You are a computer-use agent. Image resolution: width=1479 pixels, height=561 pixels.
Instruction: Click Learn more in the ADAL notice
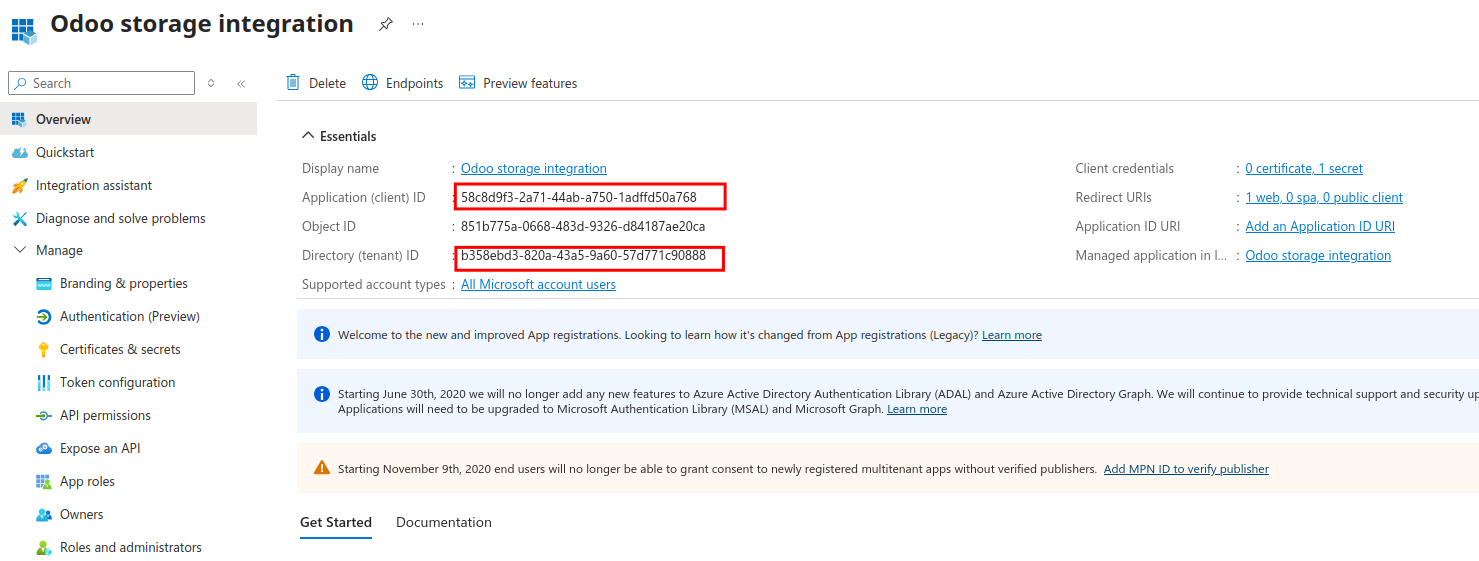click(917, 409)
